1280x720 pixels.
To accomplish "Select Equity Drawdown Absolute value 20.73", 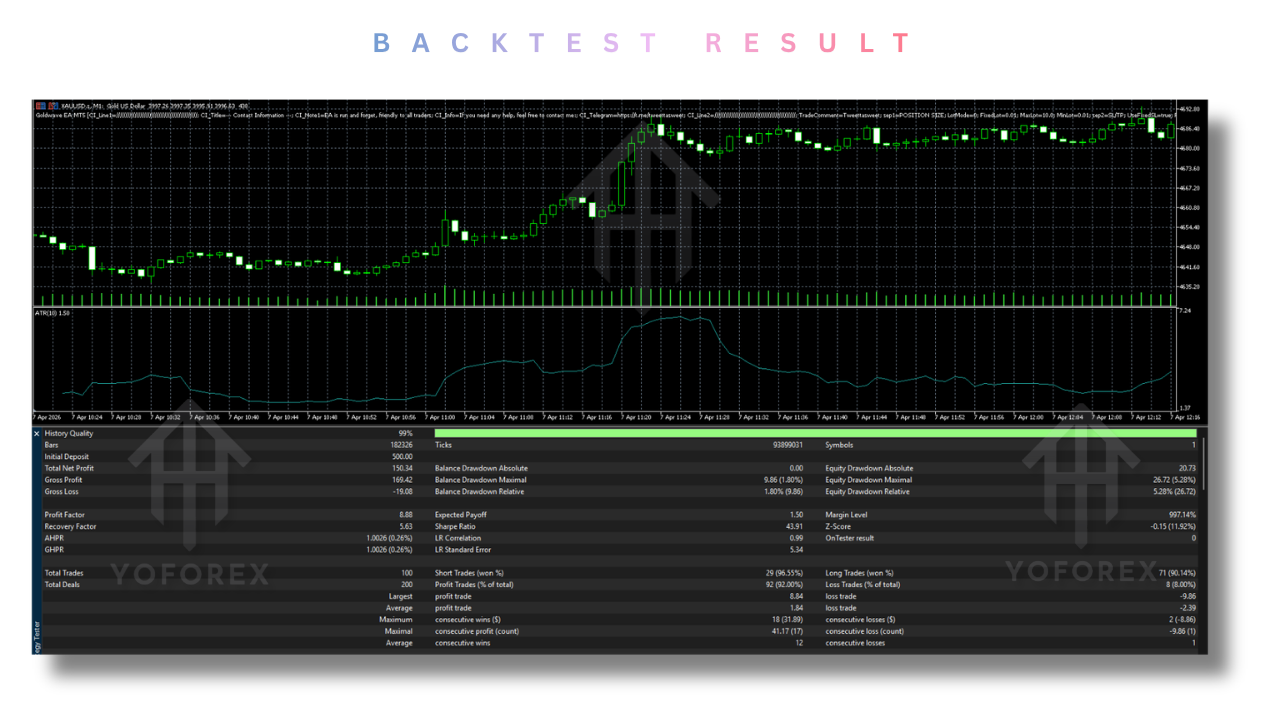I will [1186, 468].
